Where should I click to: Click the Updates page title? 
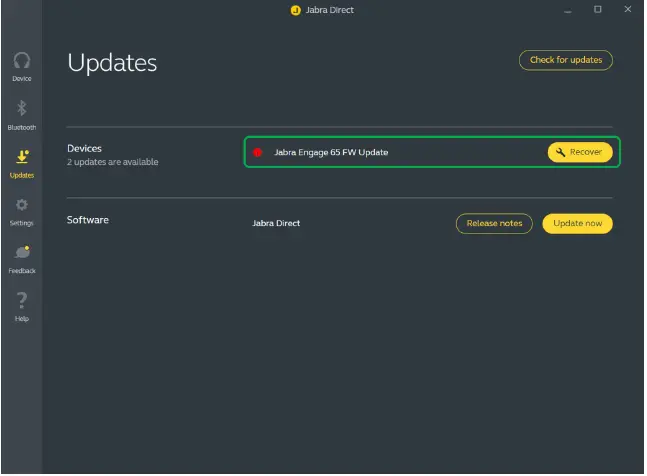click(x=112, y=63)
